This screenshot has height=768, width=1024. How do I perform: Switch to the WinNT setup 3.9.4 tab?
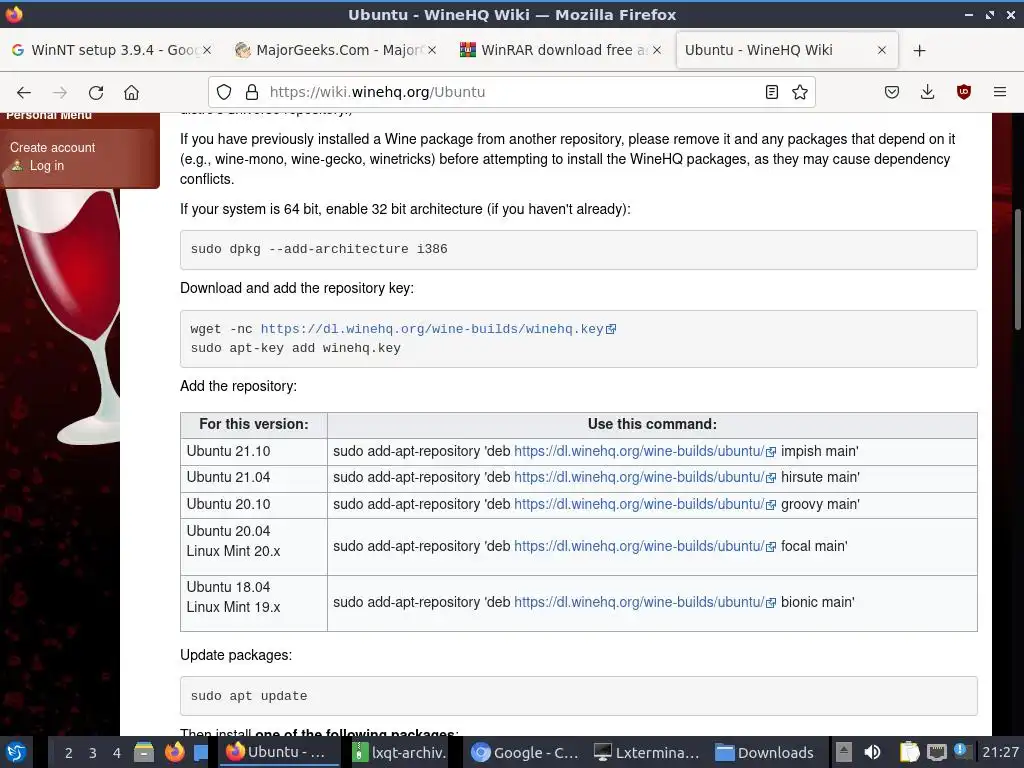[111, 50]
